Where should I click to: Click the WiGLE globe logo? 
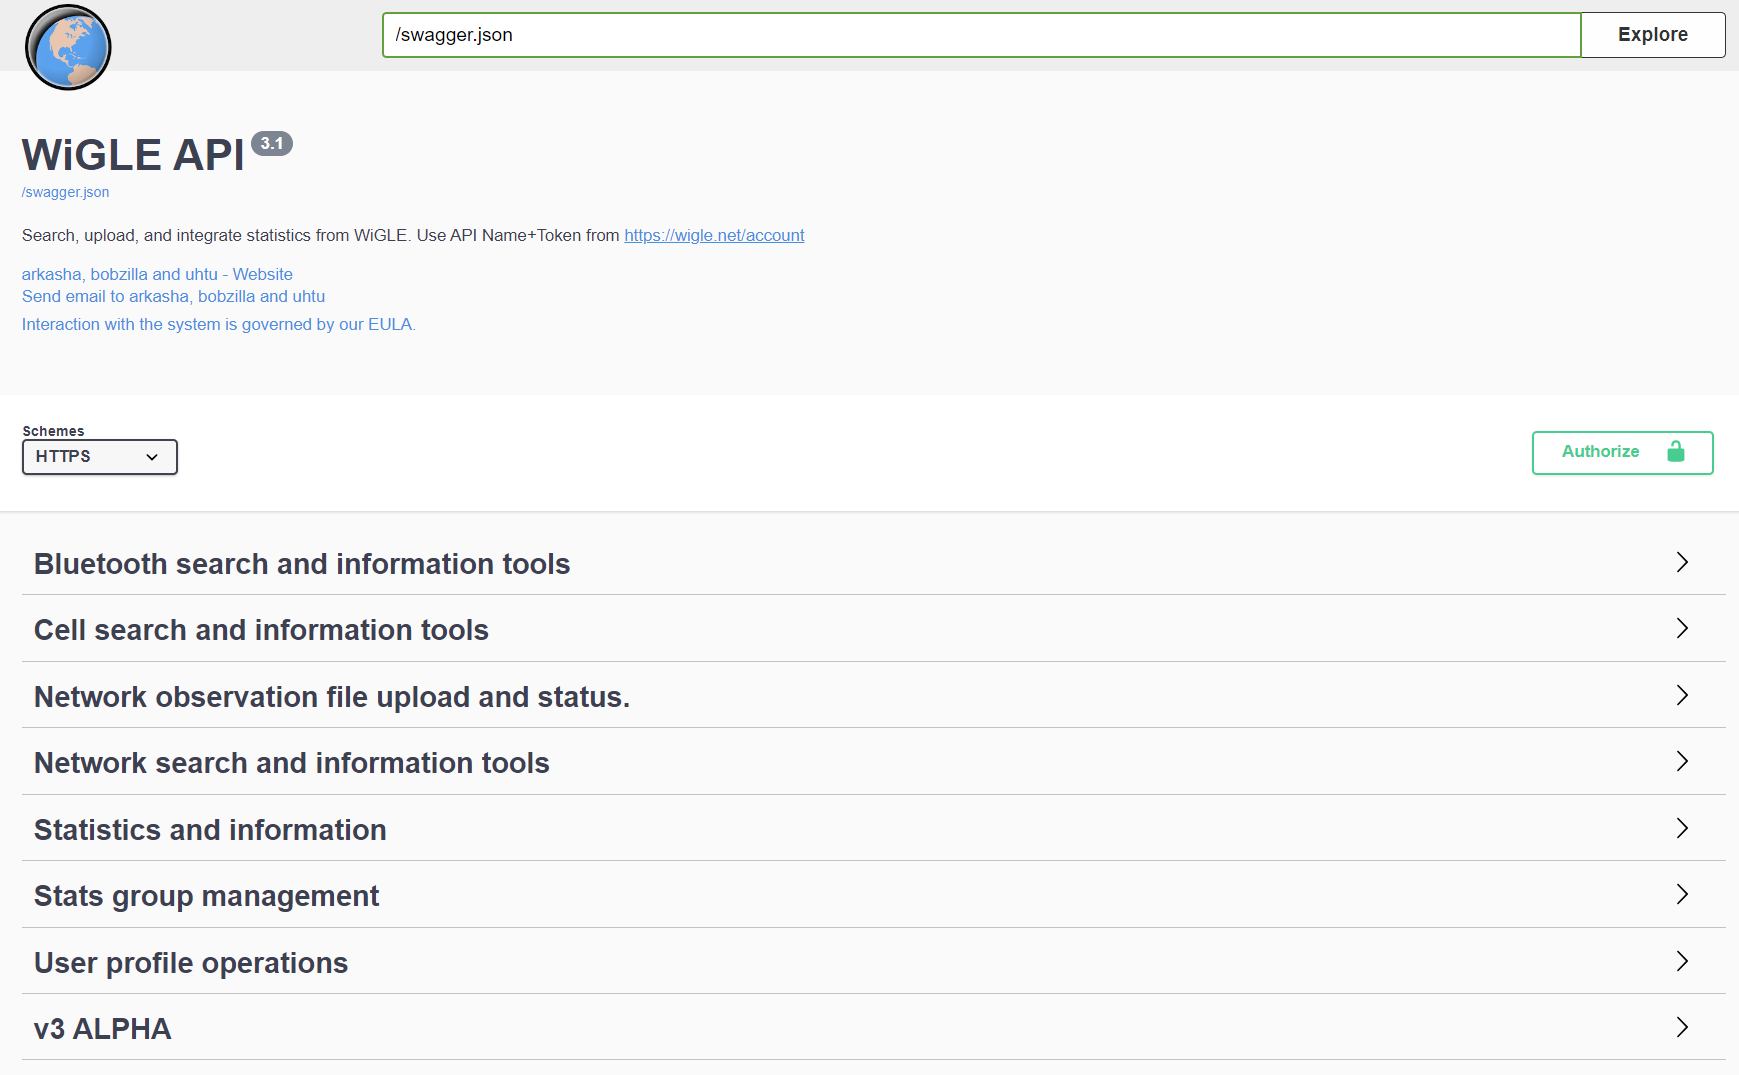68,47
